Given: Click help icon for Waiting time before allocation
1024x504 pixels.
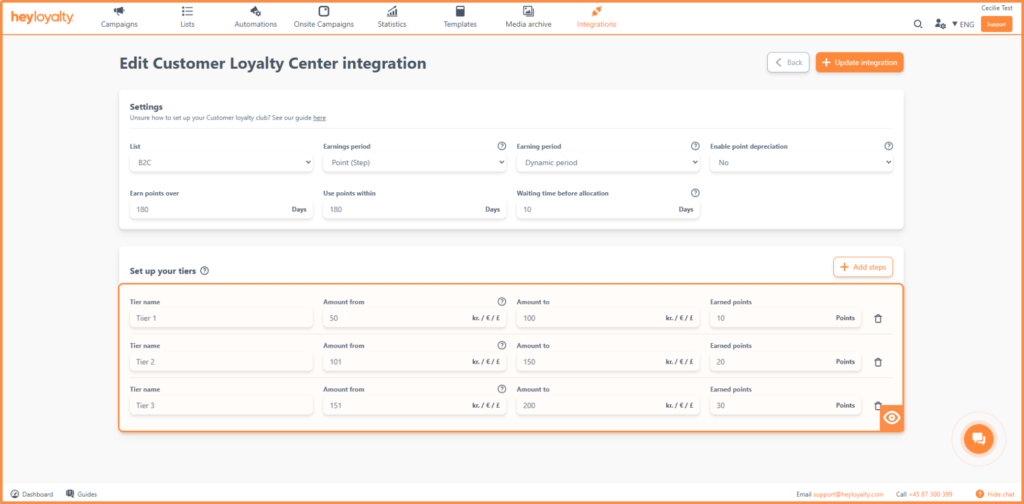Looking at the screenshot, I should tap(695, 193).
